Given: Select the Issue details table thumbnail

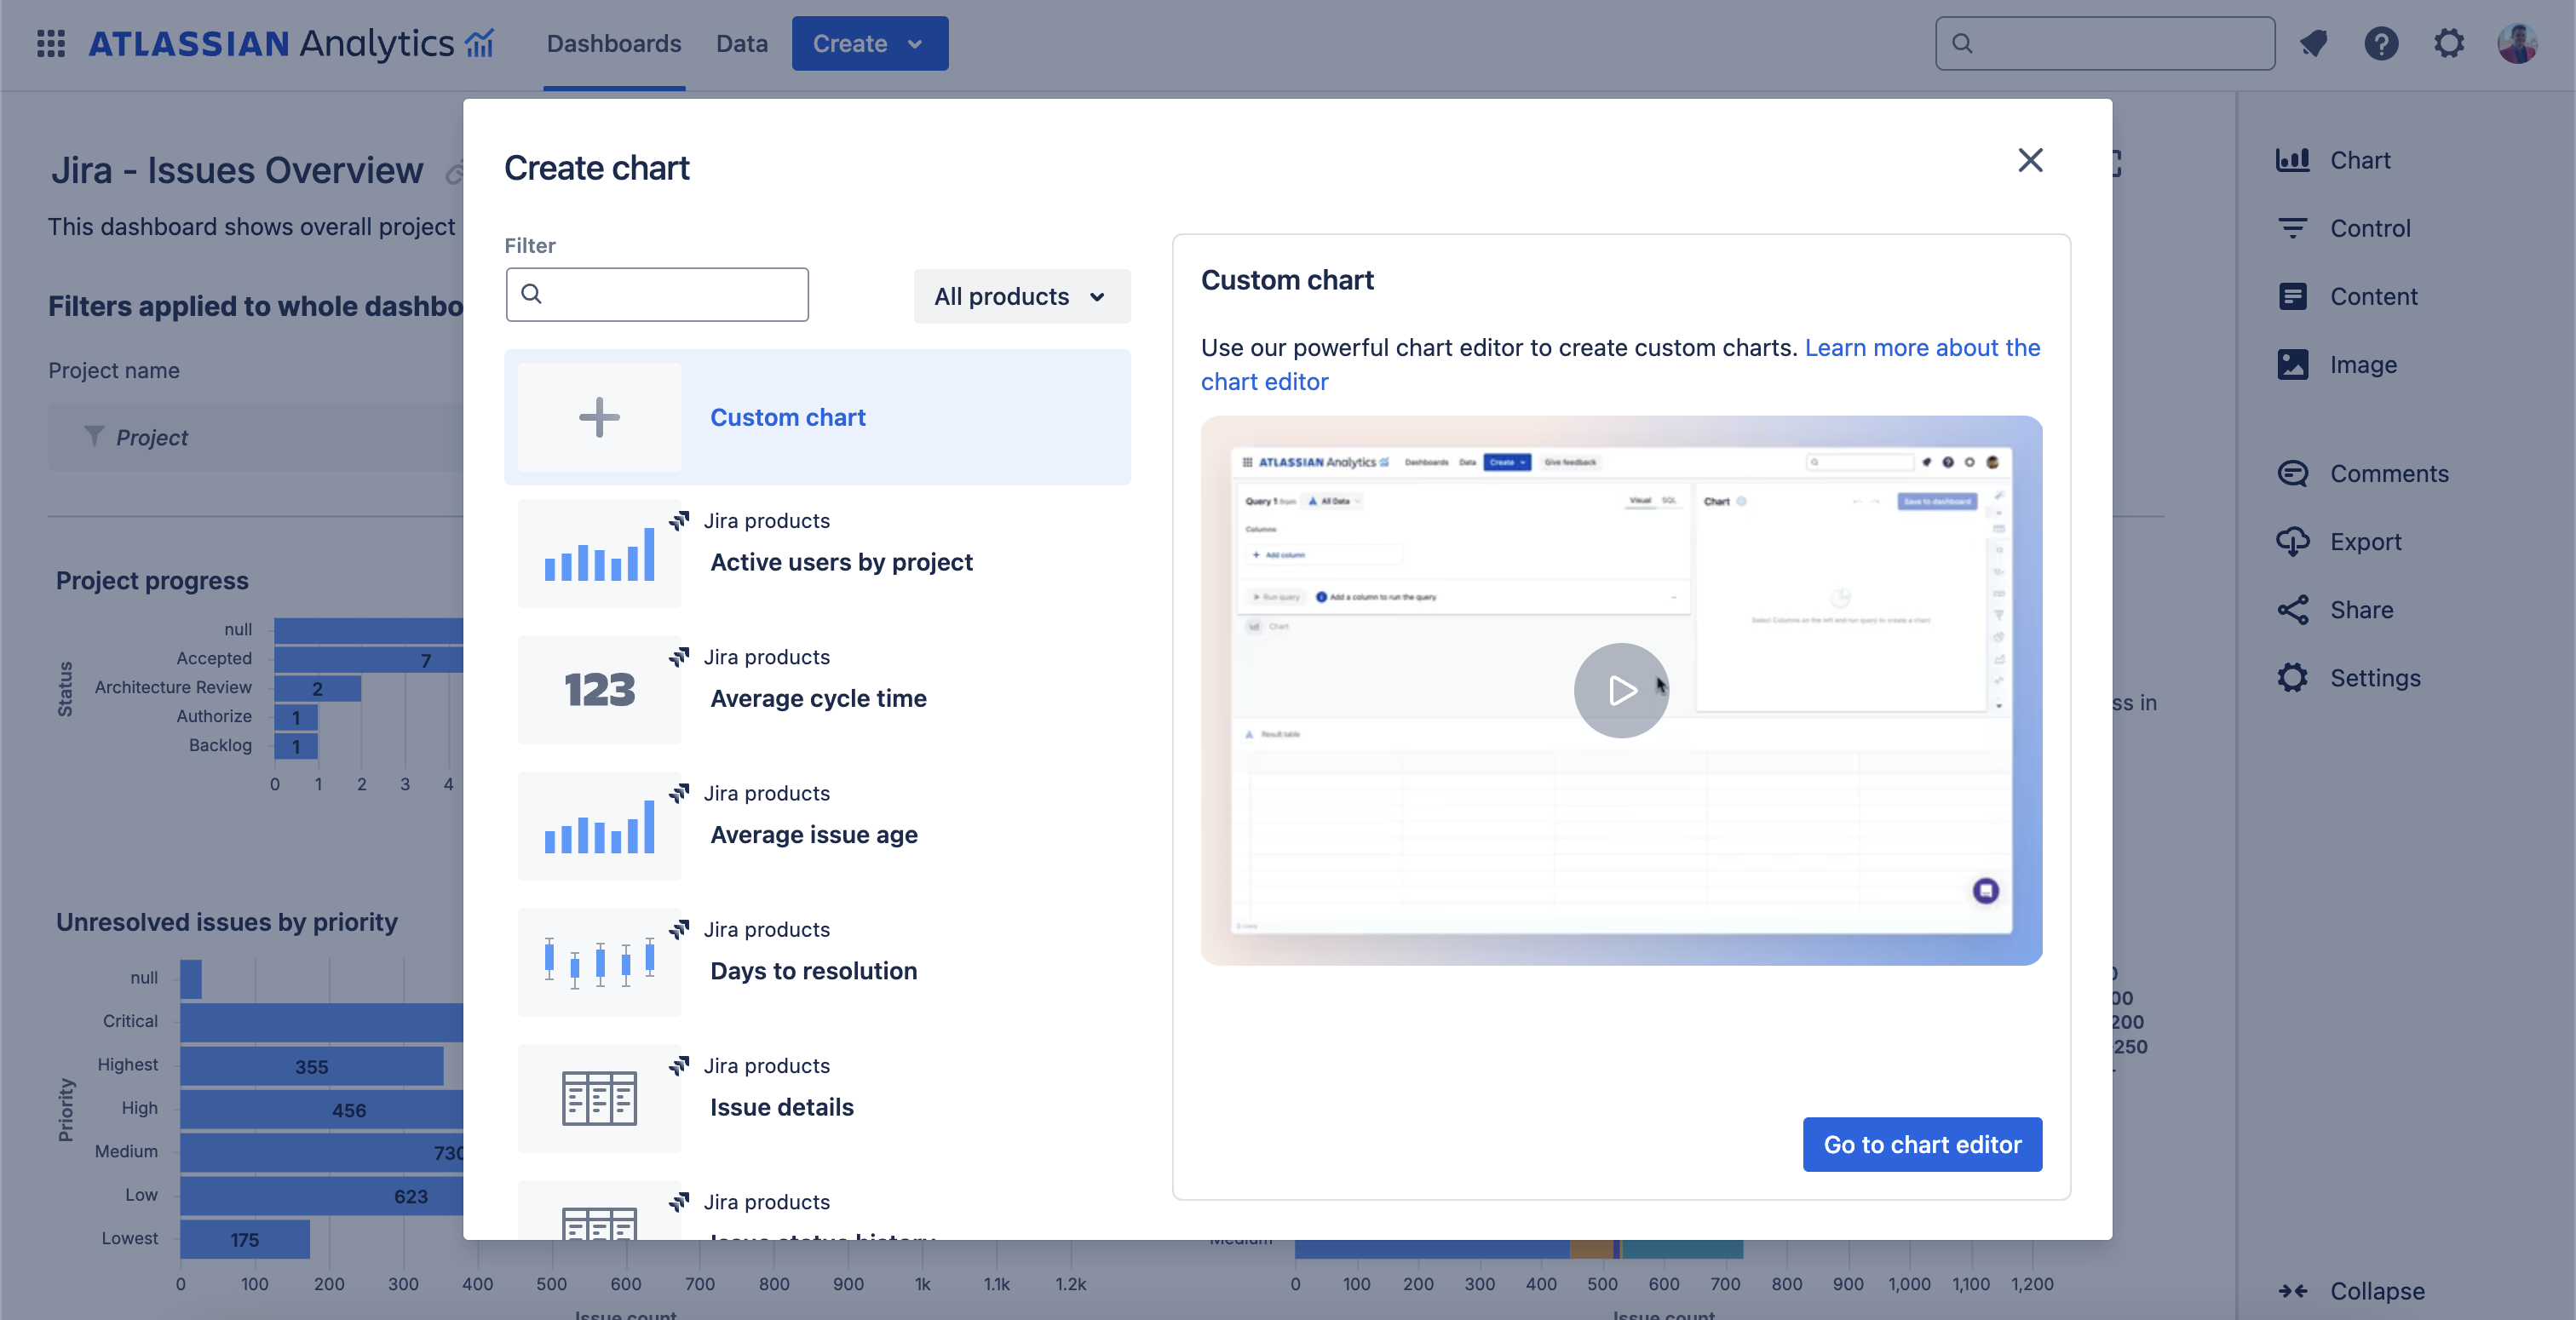Looking at the screenshot, I should coord(599,1098).
